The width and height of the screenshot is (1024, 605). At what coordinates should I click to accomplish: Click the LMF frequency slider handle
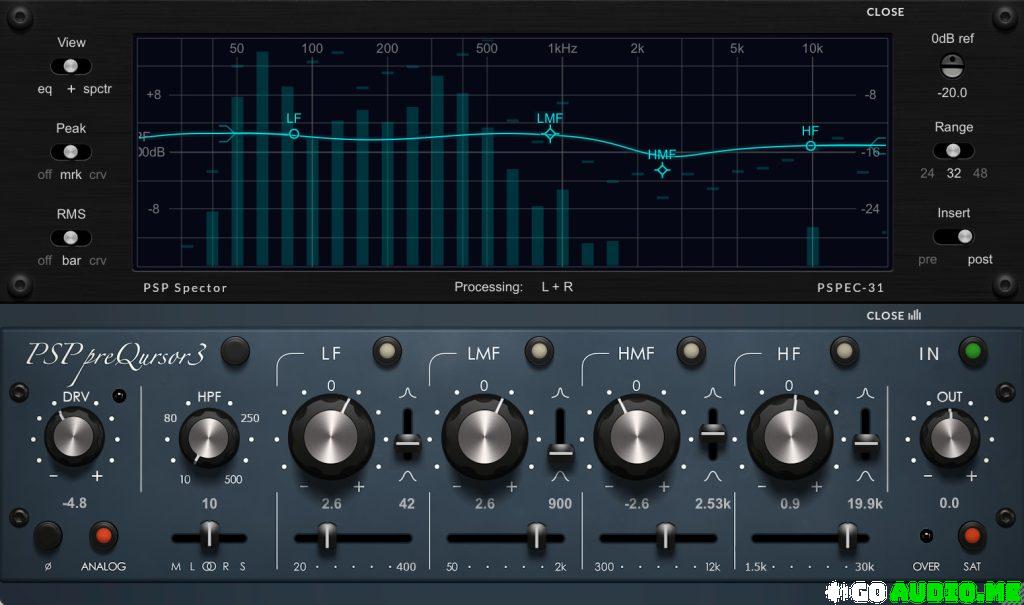click(537, 537)
